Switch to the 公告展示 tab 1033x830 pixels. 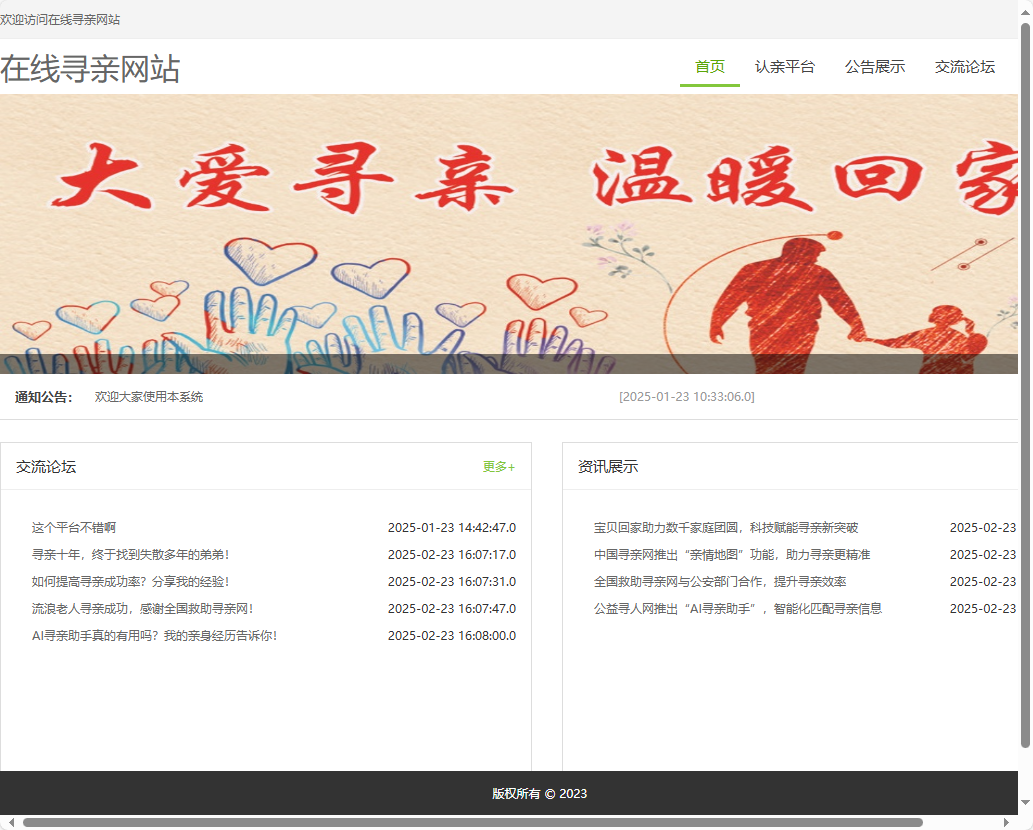875,67
